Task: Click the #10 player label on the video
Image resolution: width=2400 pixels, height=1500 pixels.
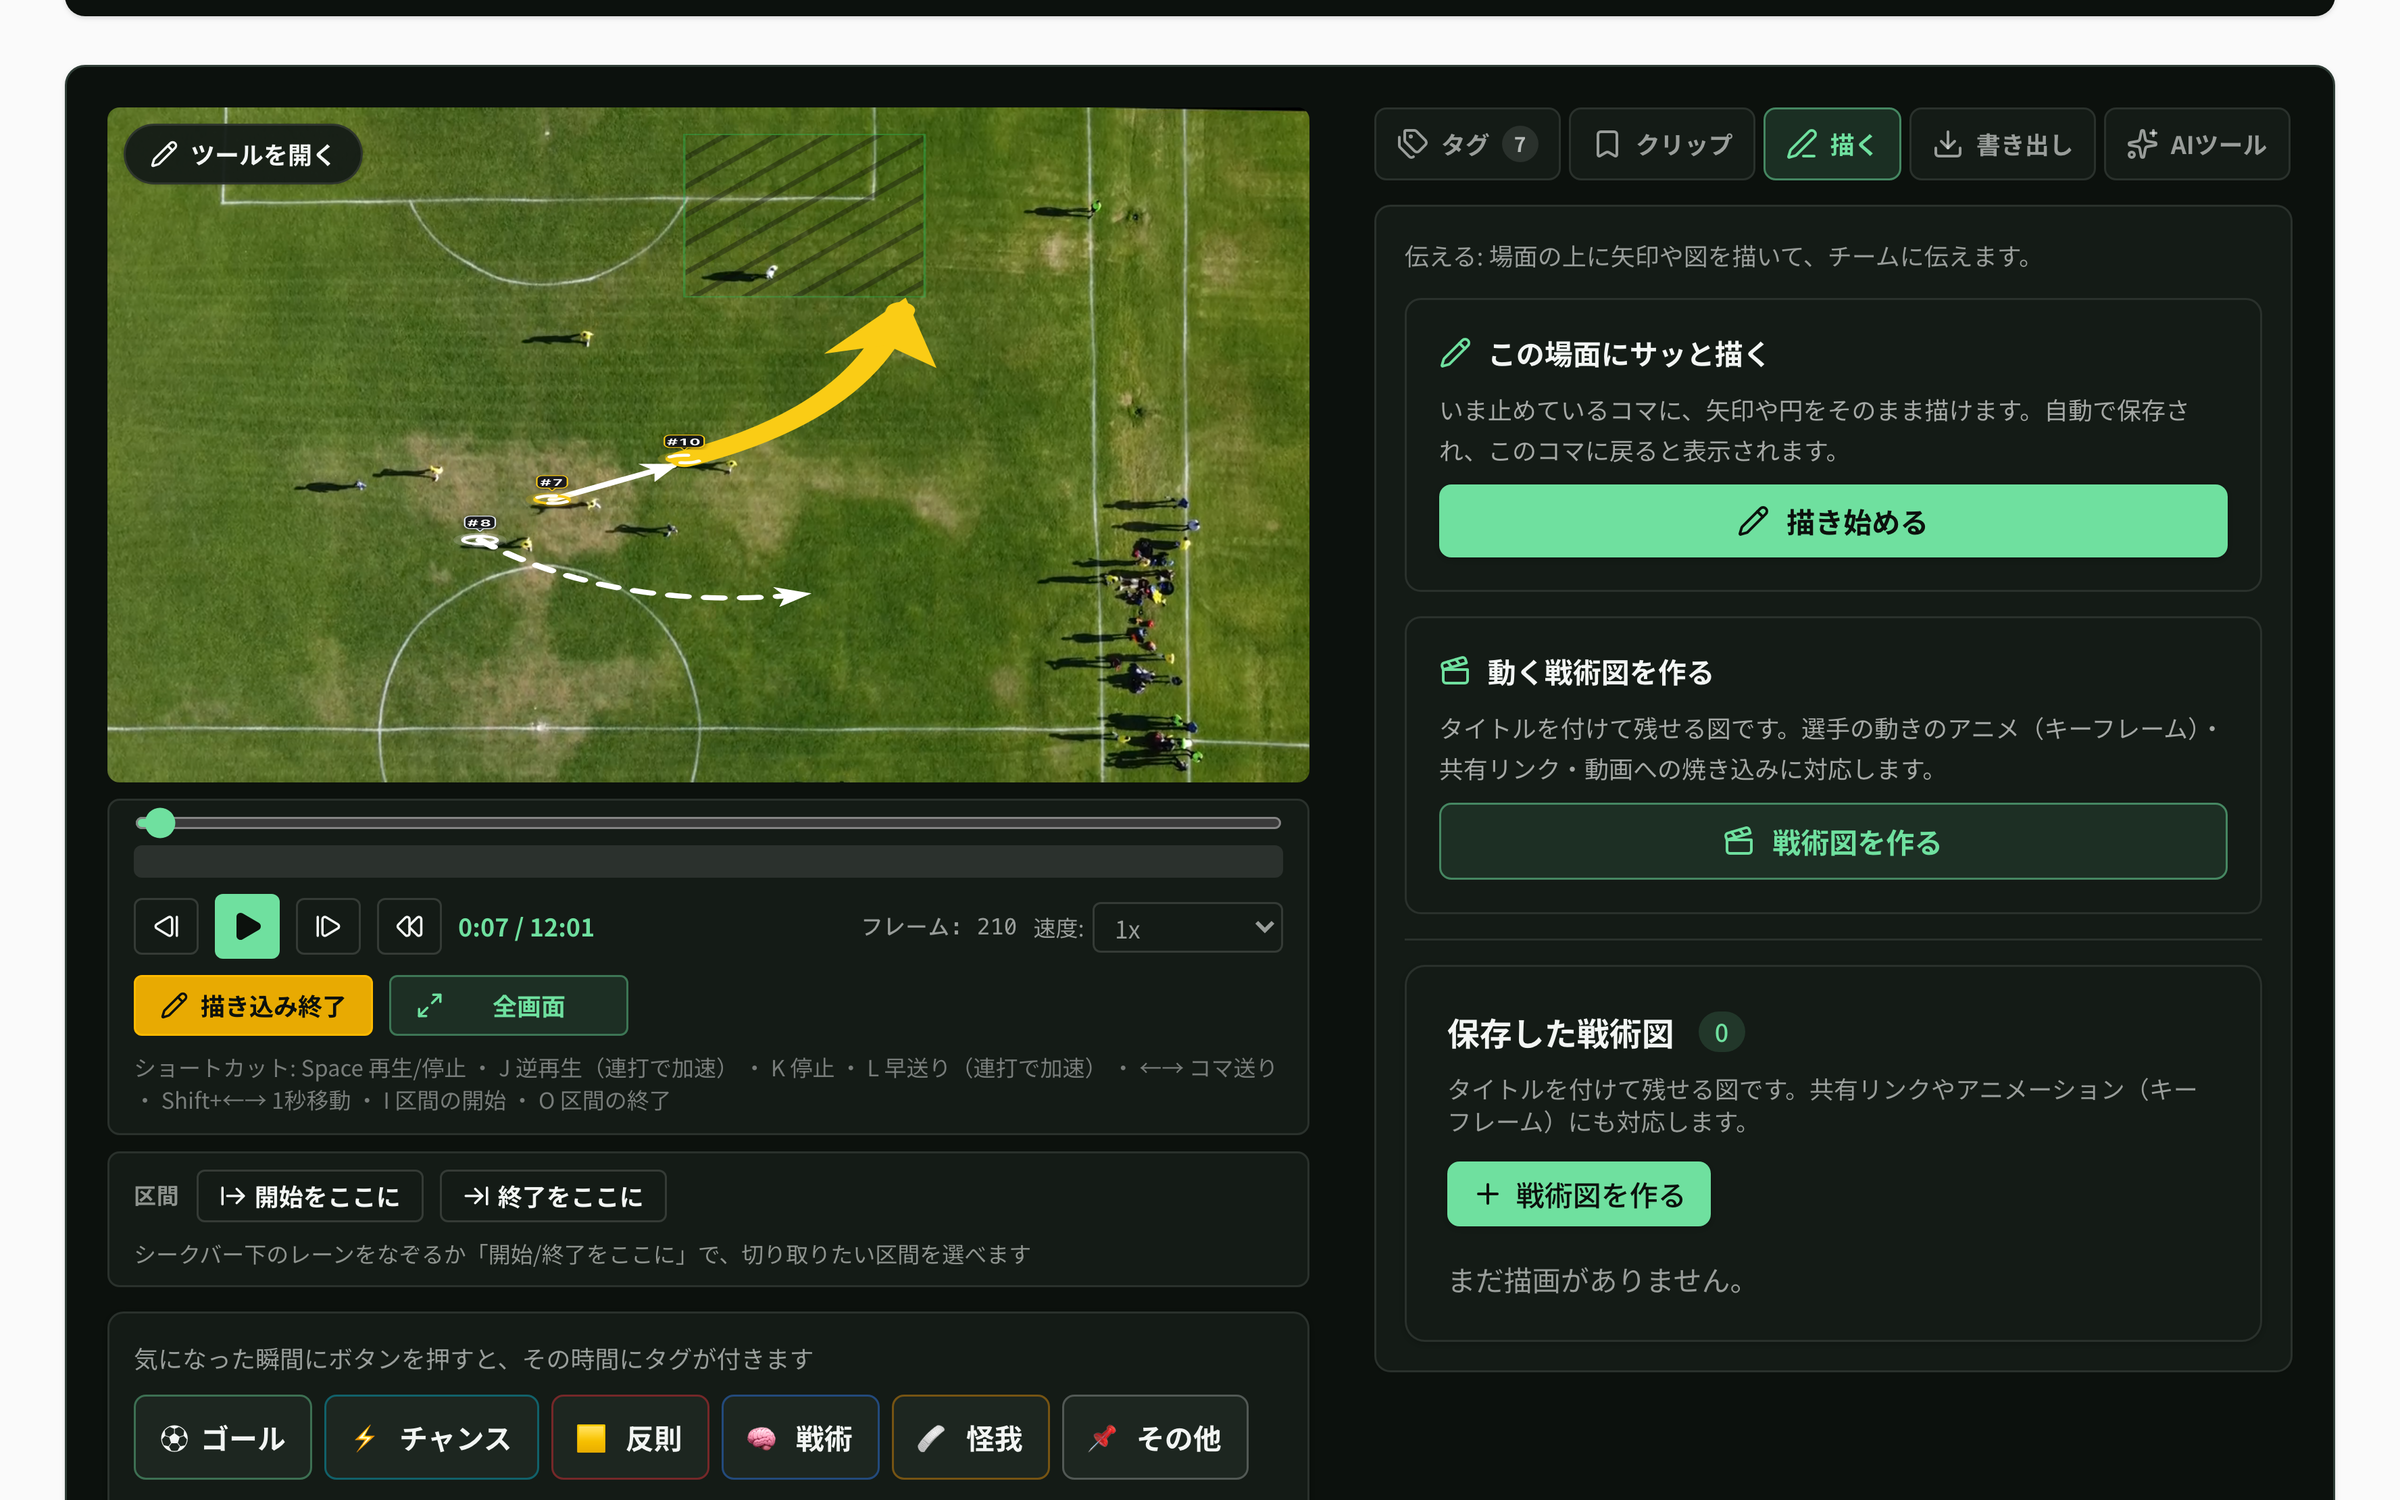Action: point(684,441)
